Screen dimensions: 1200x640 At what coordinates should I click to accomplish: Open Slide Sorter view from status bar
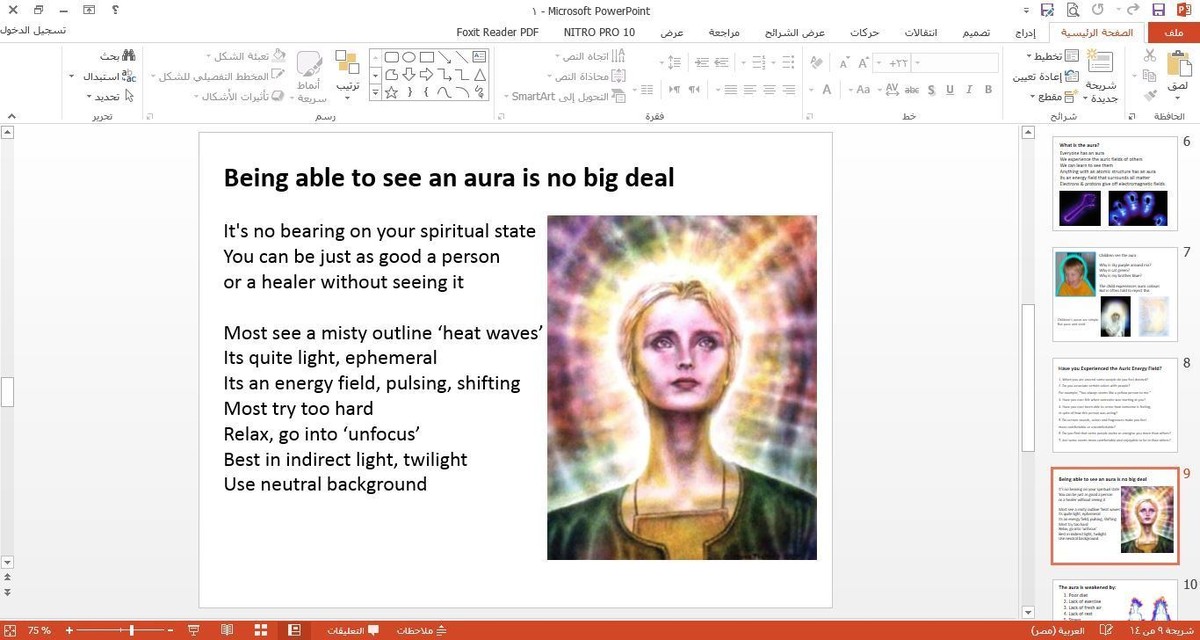pyautogui.click(x=260, y=630)
